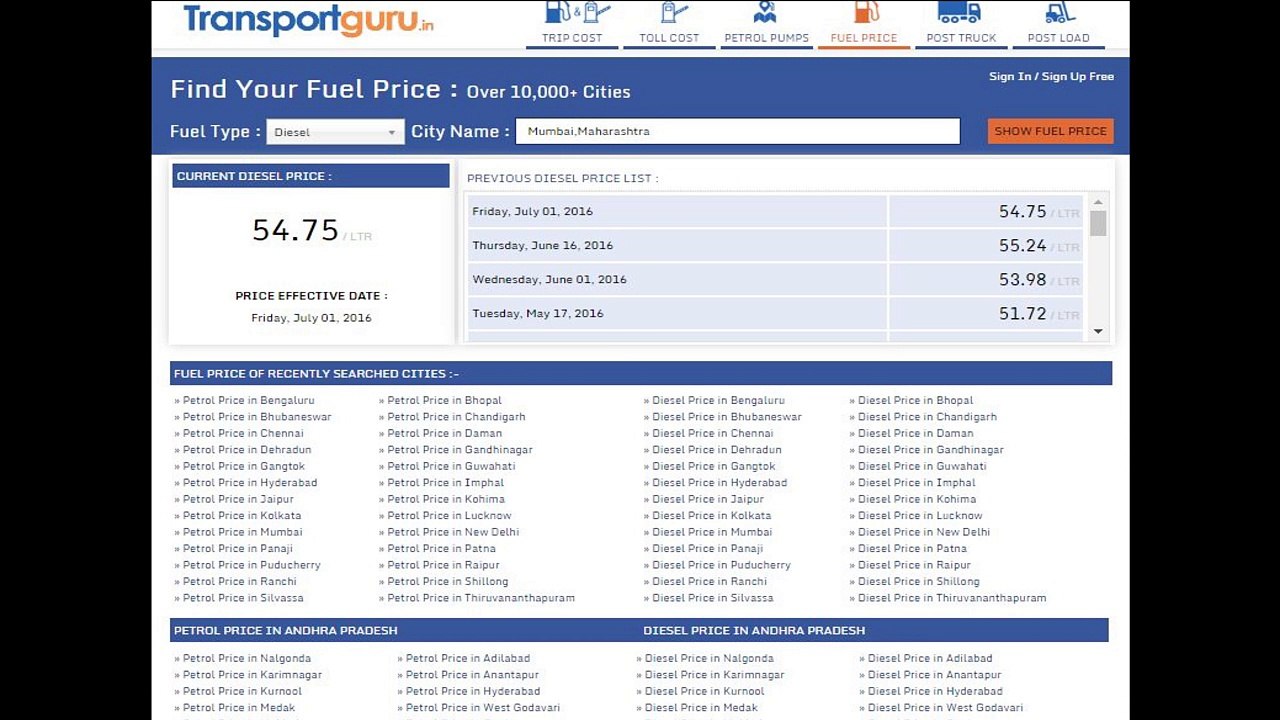Click the Post Truck lorry icon
The height and width of the screenshot is (720, 1280).
961,11
